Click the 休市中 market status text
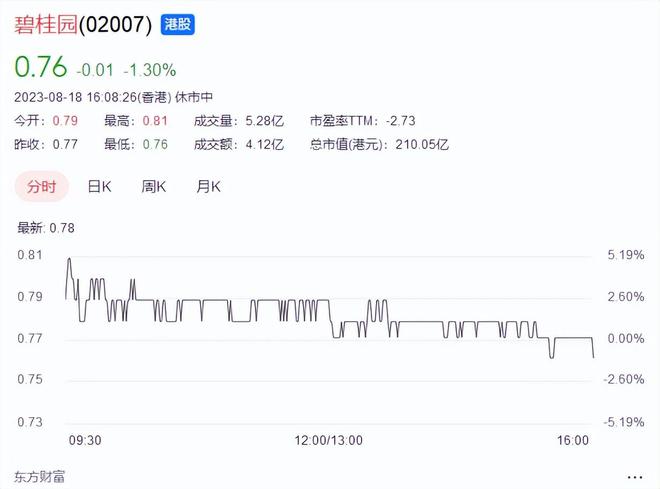 (x=194, y=98)
